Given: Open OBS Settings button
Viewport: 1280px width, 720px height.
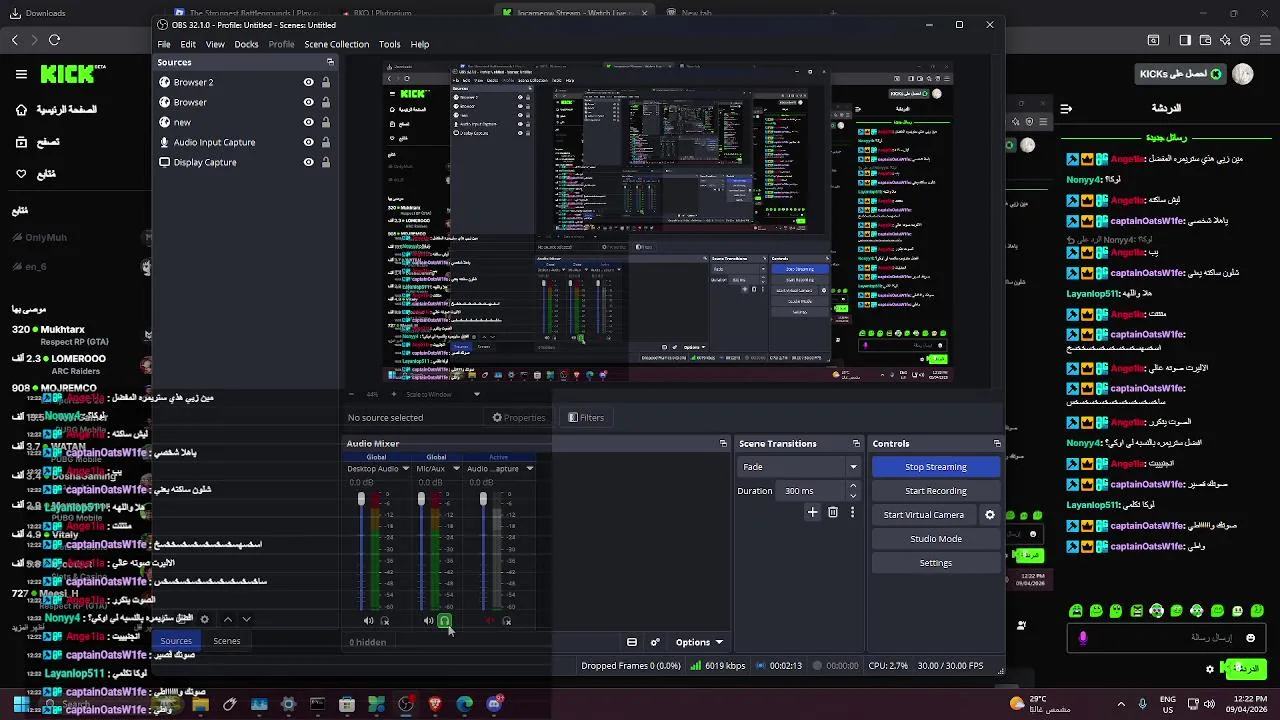Looking at the screenshot, I should pos(936,563).
